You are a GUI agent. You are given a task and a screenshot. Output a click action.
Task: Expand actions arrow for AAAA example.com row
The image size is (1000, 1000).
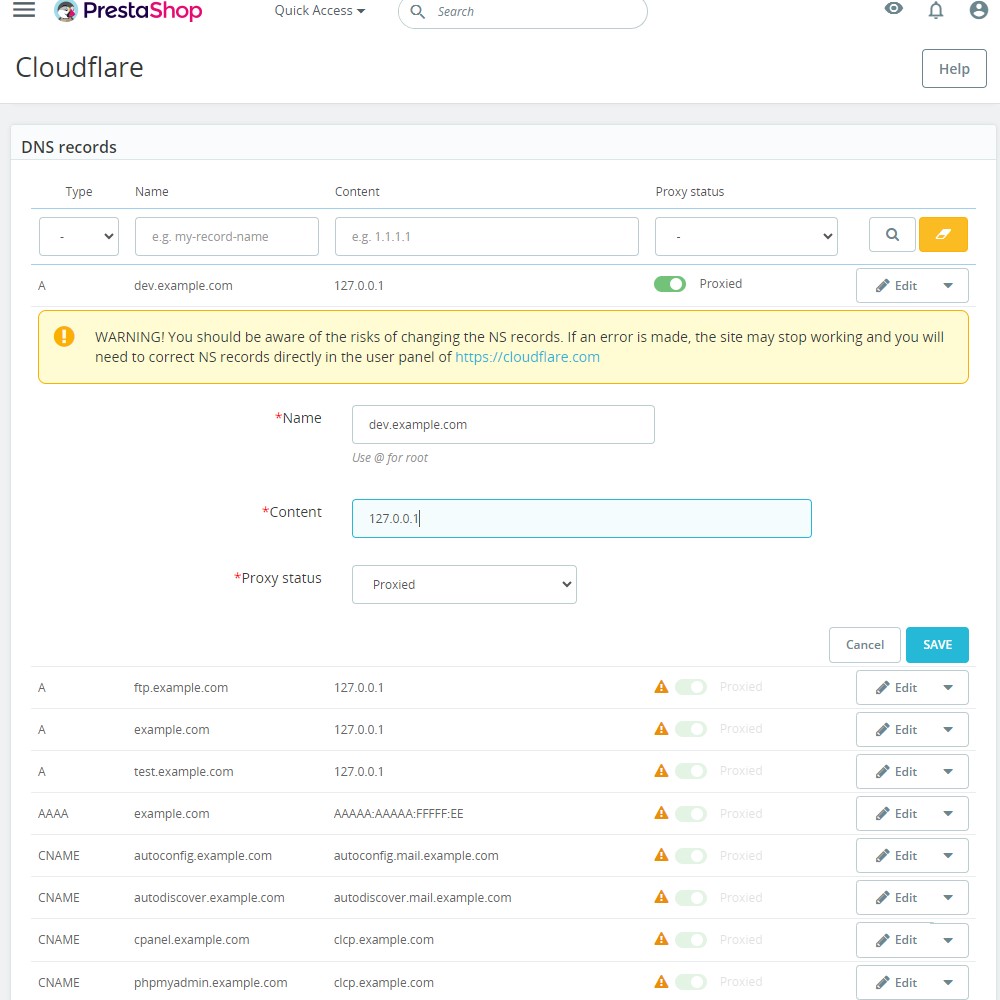click(x=948, y=814)
